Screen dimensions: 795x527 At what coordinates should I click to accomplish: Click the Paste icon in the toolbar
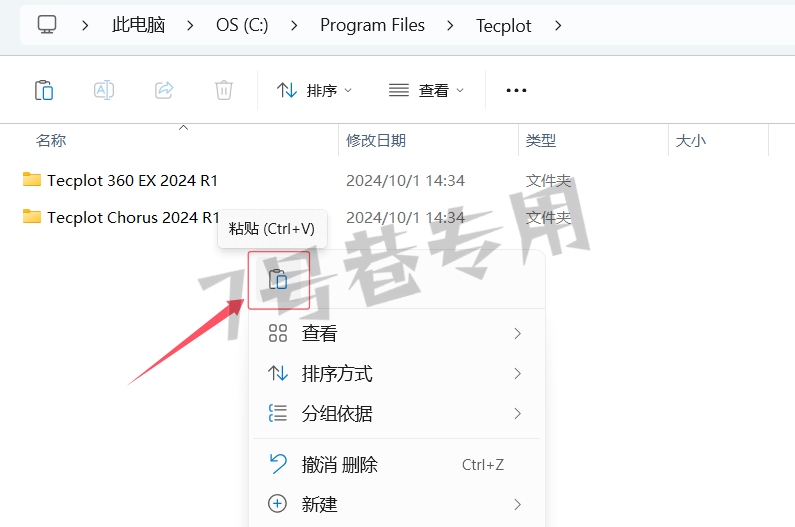point(44,90)
